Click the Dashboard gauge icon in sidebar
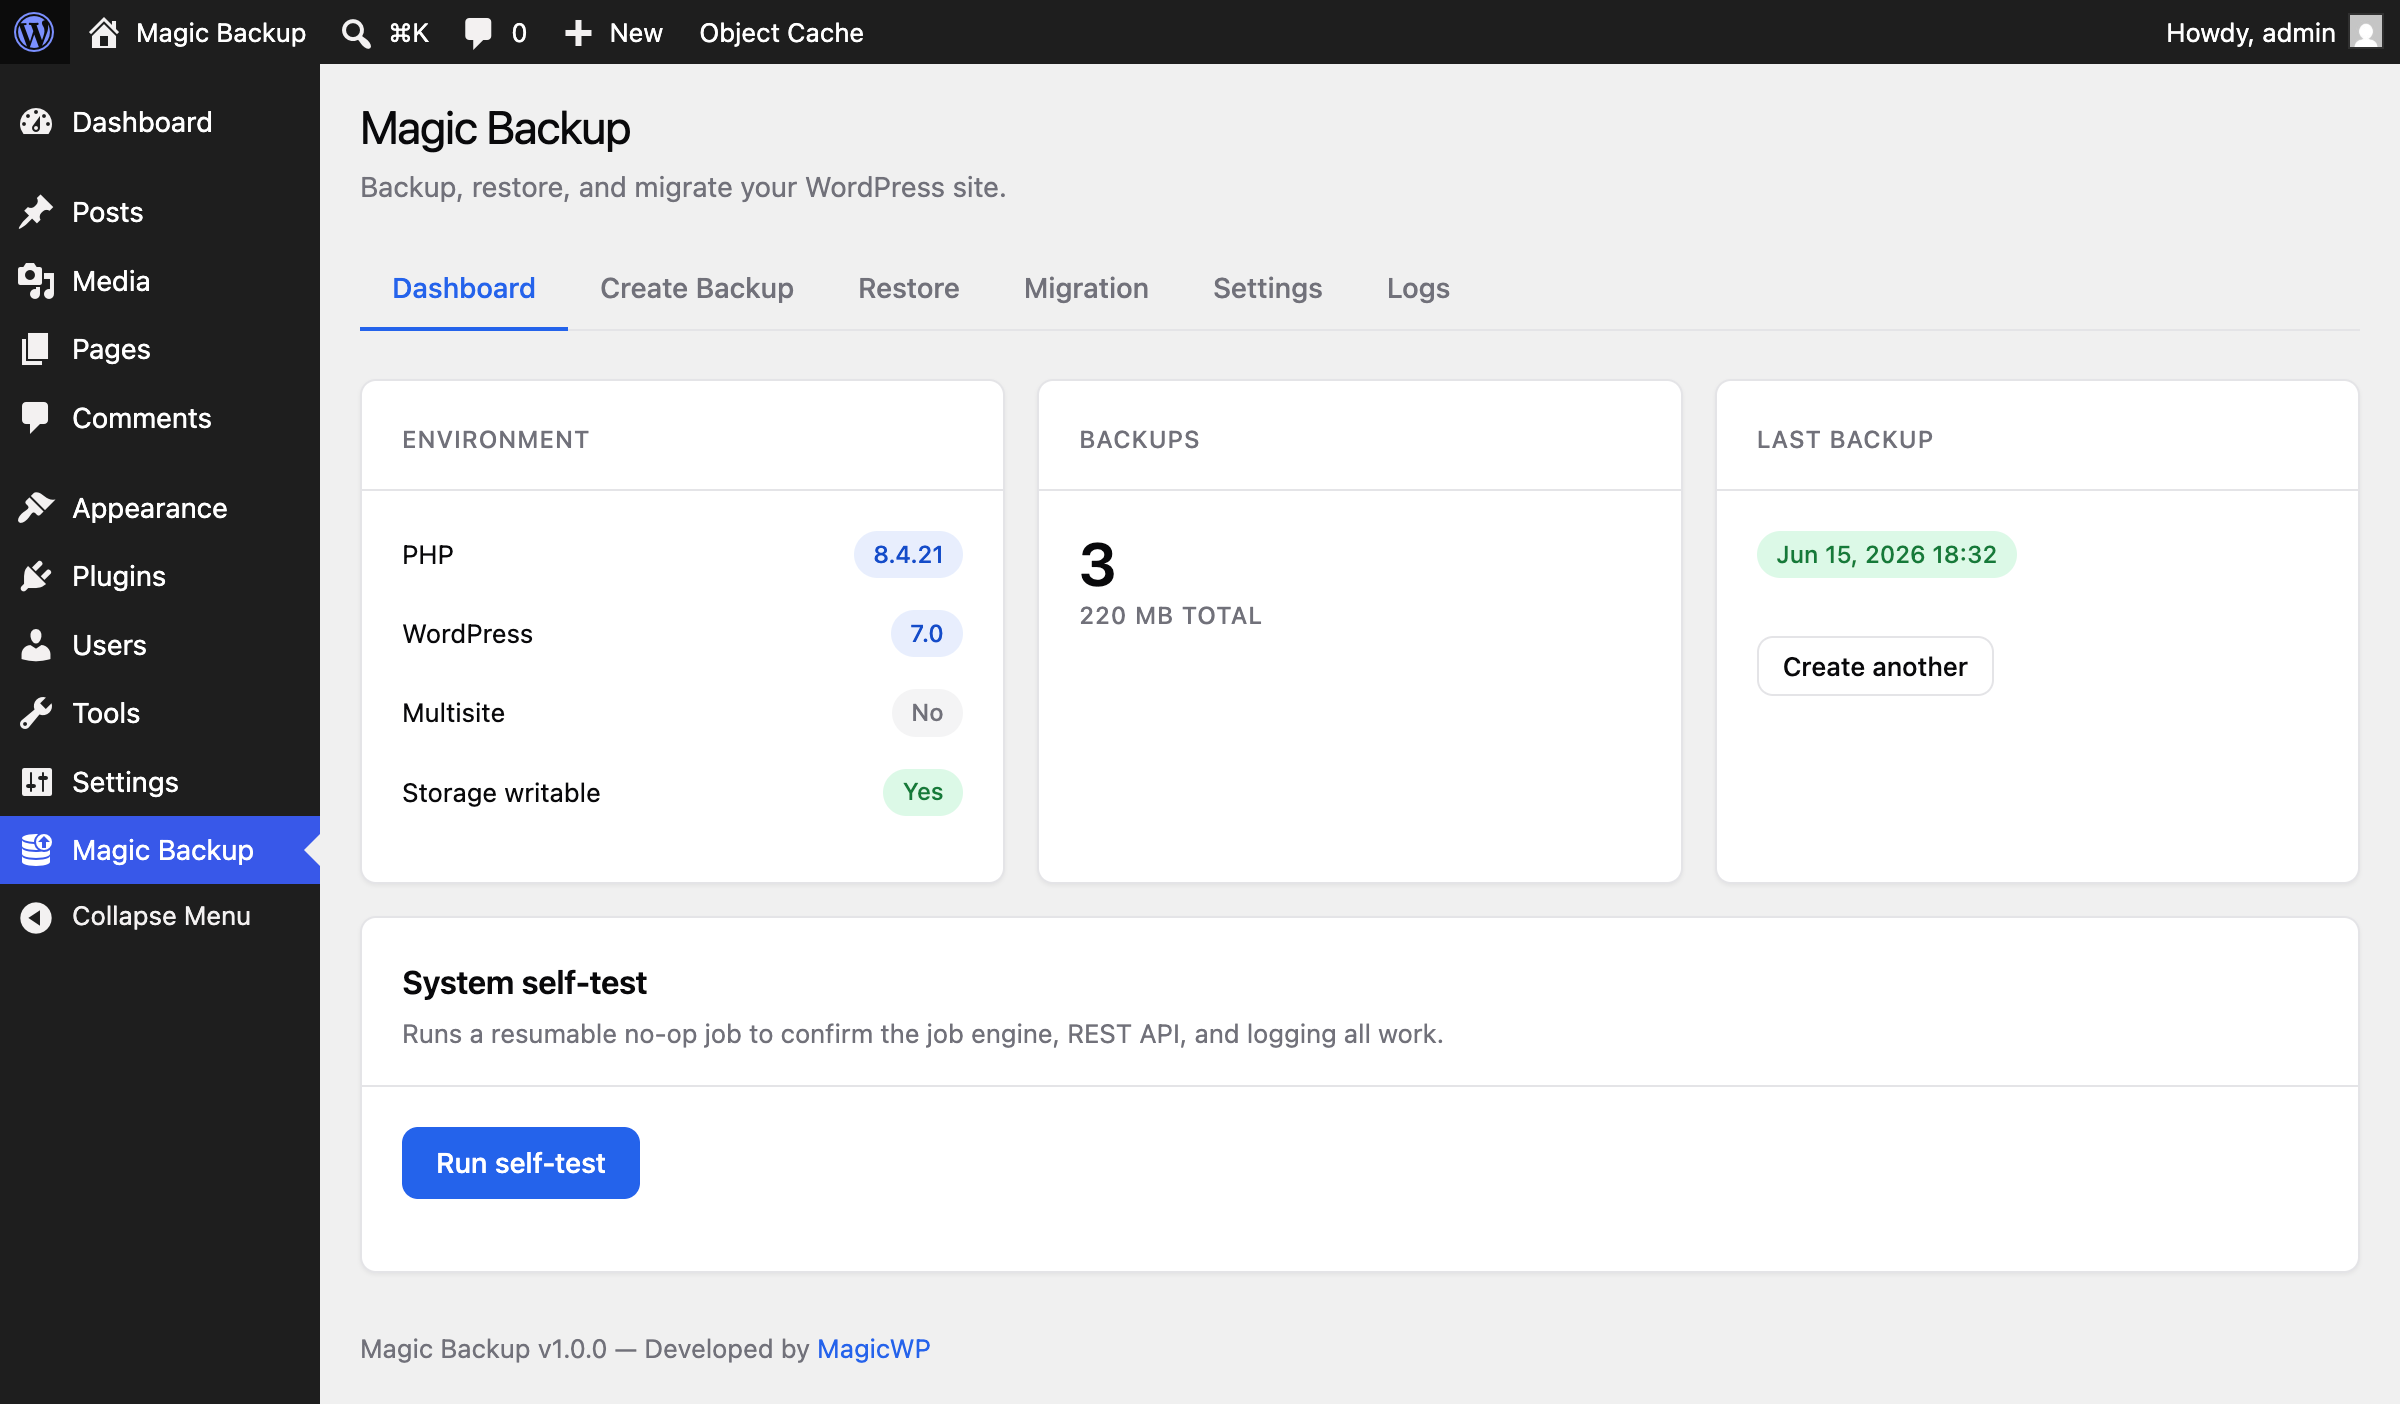2400x1404 pixels. [x=36, y=122]
